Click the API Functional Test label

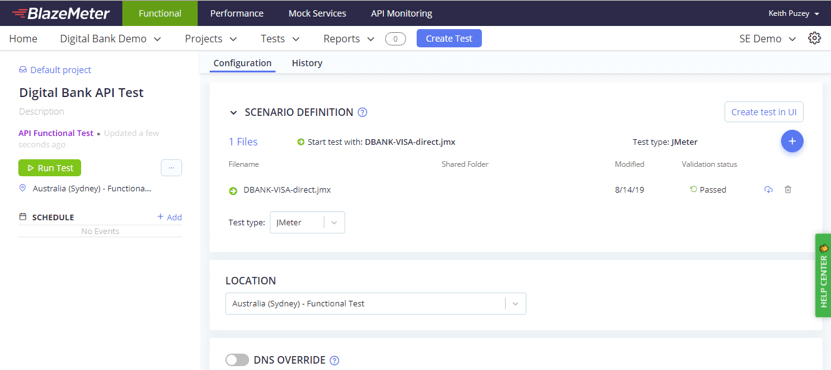click(x=56, y=133)
